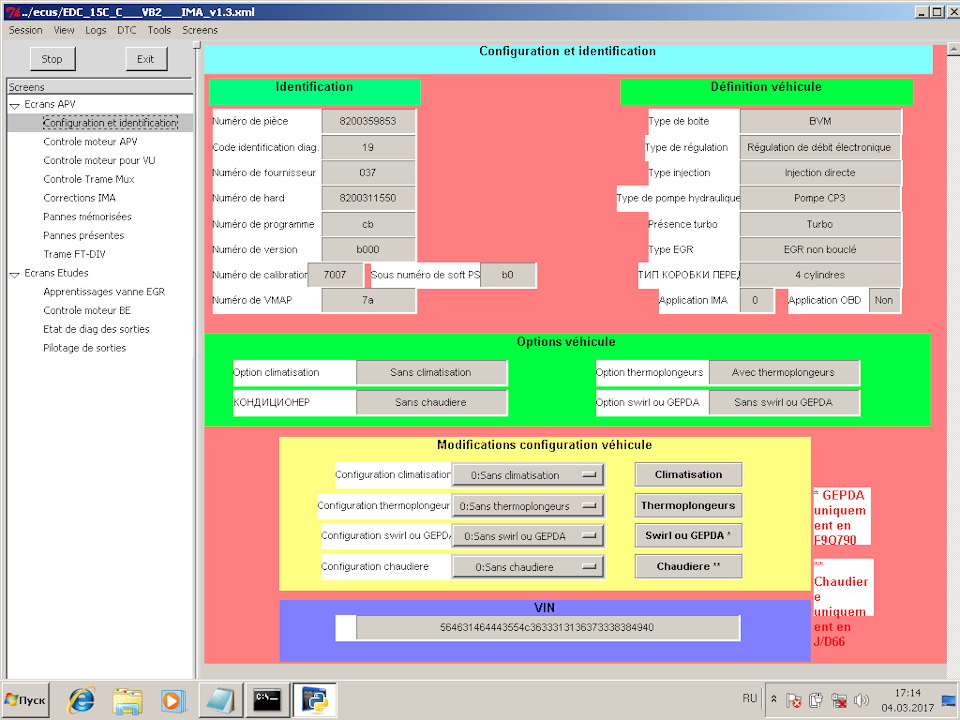Open the Session menu
The width and height of the screenshot is (960, 720).
coord(25,30)
